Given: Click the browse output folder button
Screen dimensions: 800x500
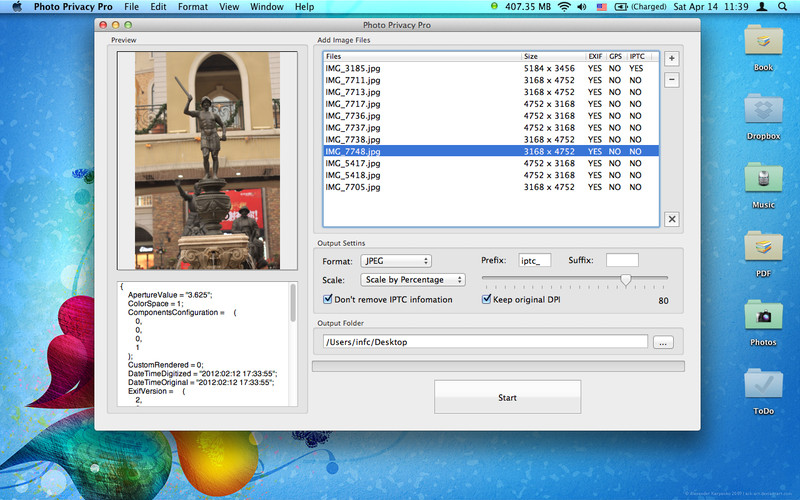Looking at the screenshot, I should pyautogui.click(x=663, y=342).
